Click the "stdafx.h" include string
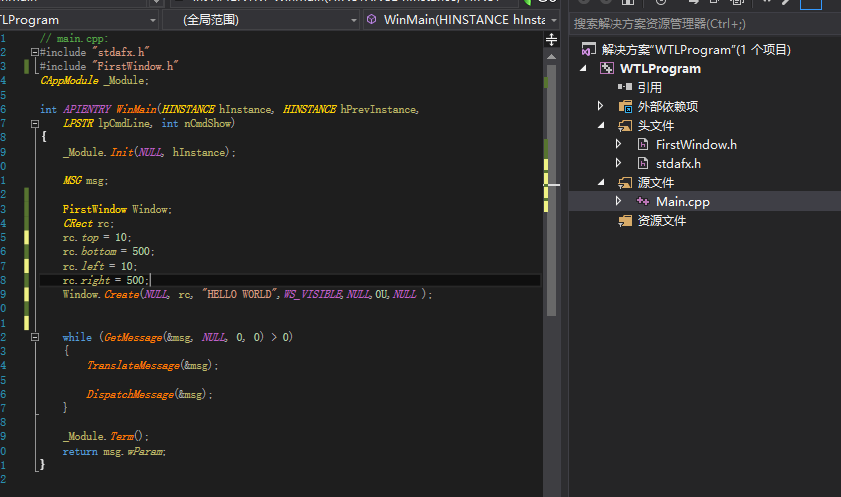Screen dimensions: 841x497 121,52
